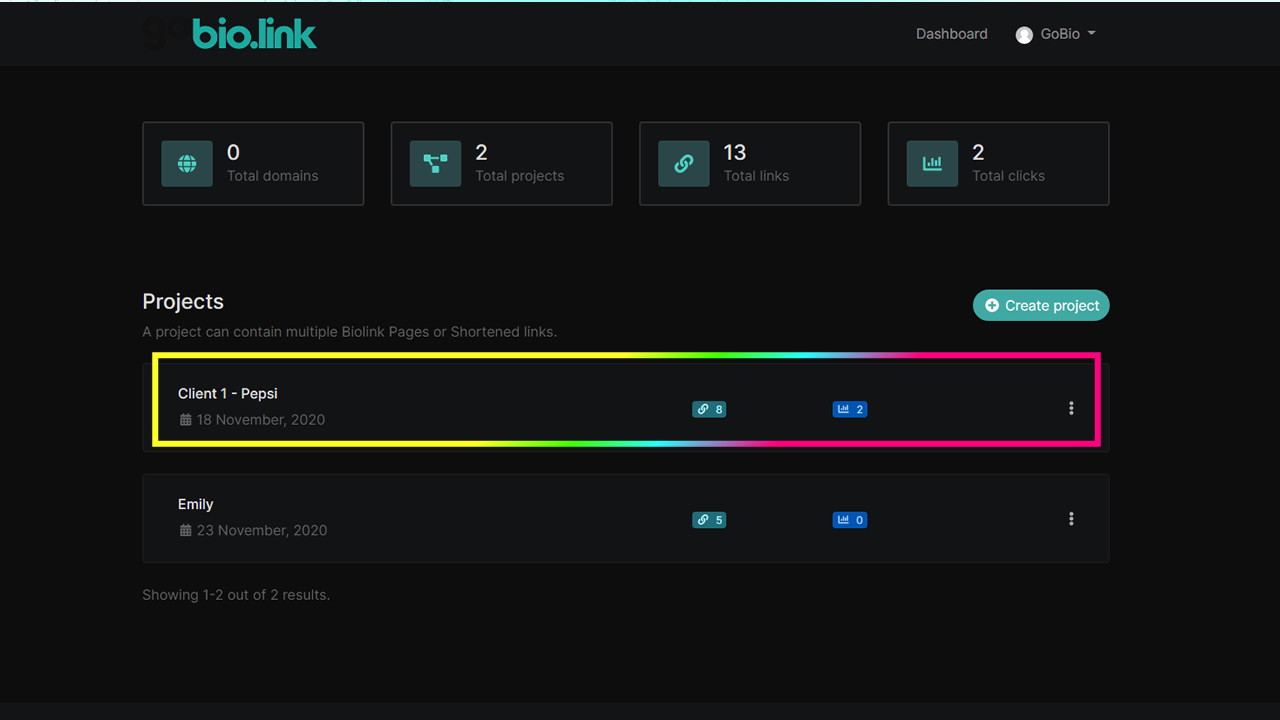Click the calendar icon beside 23 November, 2020
Viewport: 1280px width, 720px height.
pyautogui.click(x=185, y=530)
